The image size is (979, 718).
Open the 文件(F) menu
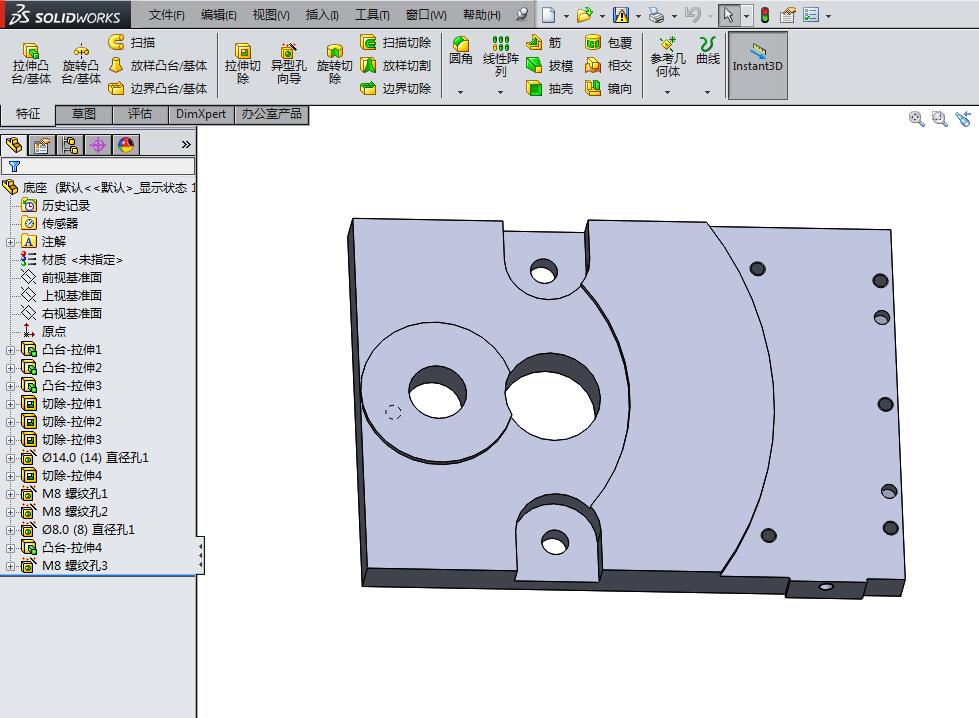pos(167,15)
